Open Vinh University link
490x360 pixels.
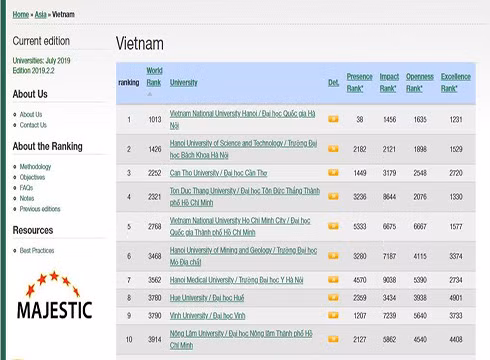point(207,316)
